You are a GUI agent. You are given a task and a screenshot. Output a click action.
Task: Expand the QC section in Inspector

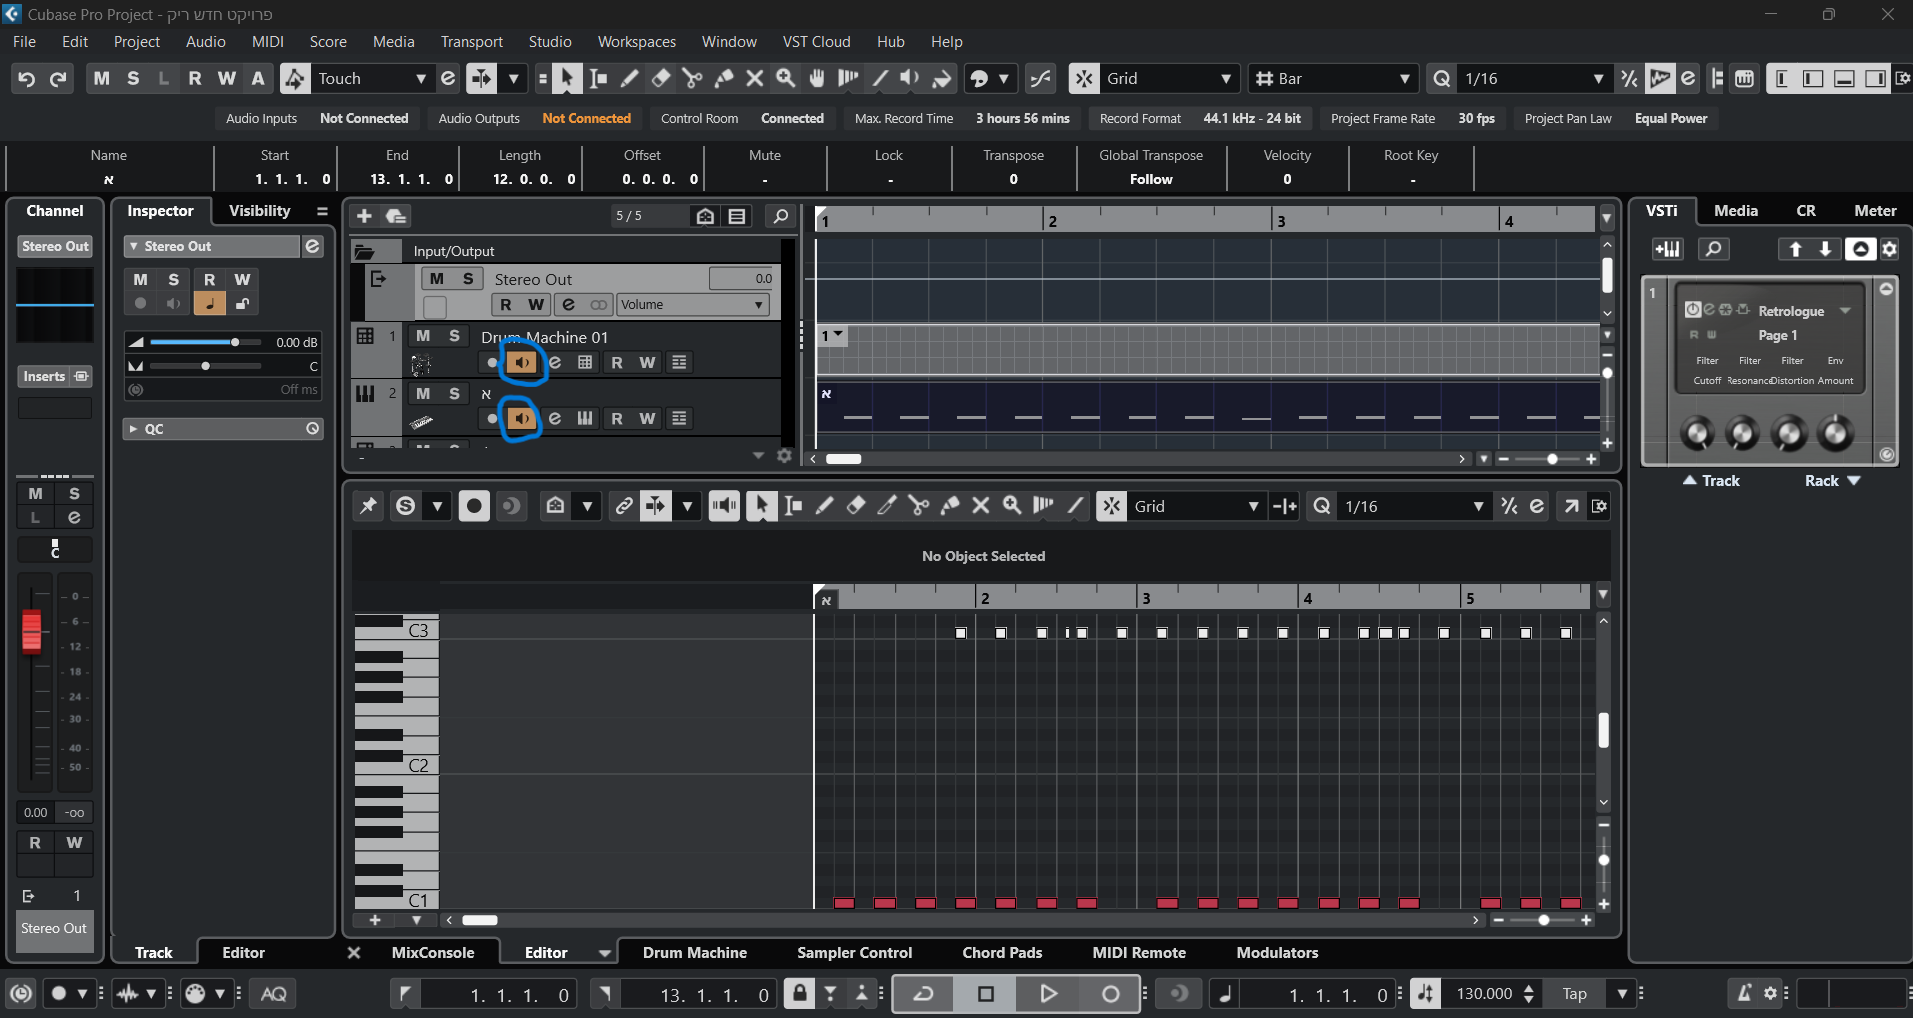pos(133,429)
